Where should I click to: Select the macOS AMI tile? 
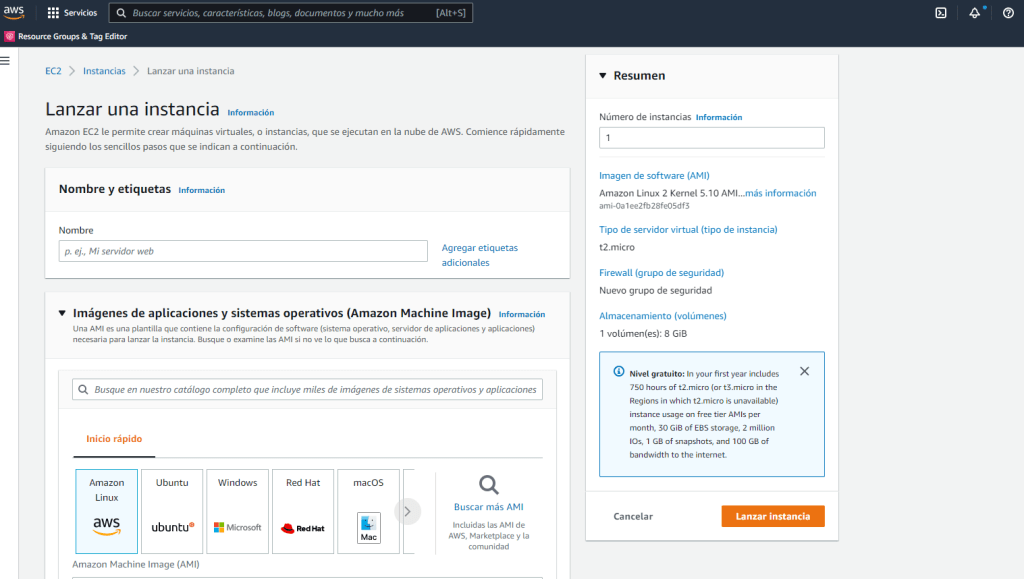(368, 511)
